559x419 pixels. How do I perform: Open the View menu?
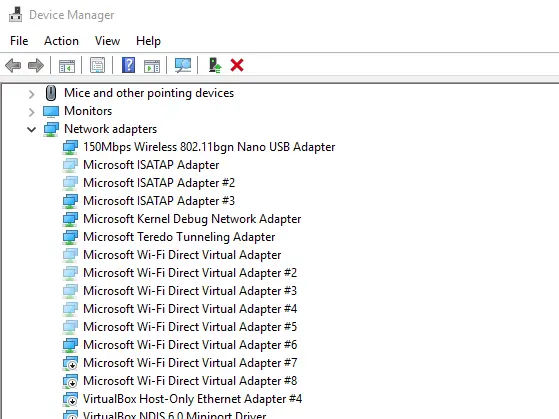107,41
